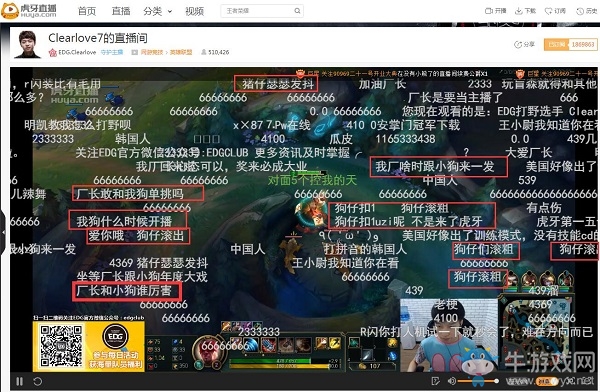Screen dimensions: 600x392
Task: Expand the 分类 category dropdown
Action: click(158, 11)
